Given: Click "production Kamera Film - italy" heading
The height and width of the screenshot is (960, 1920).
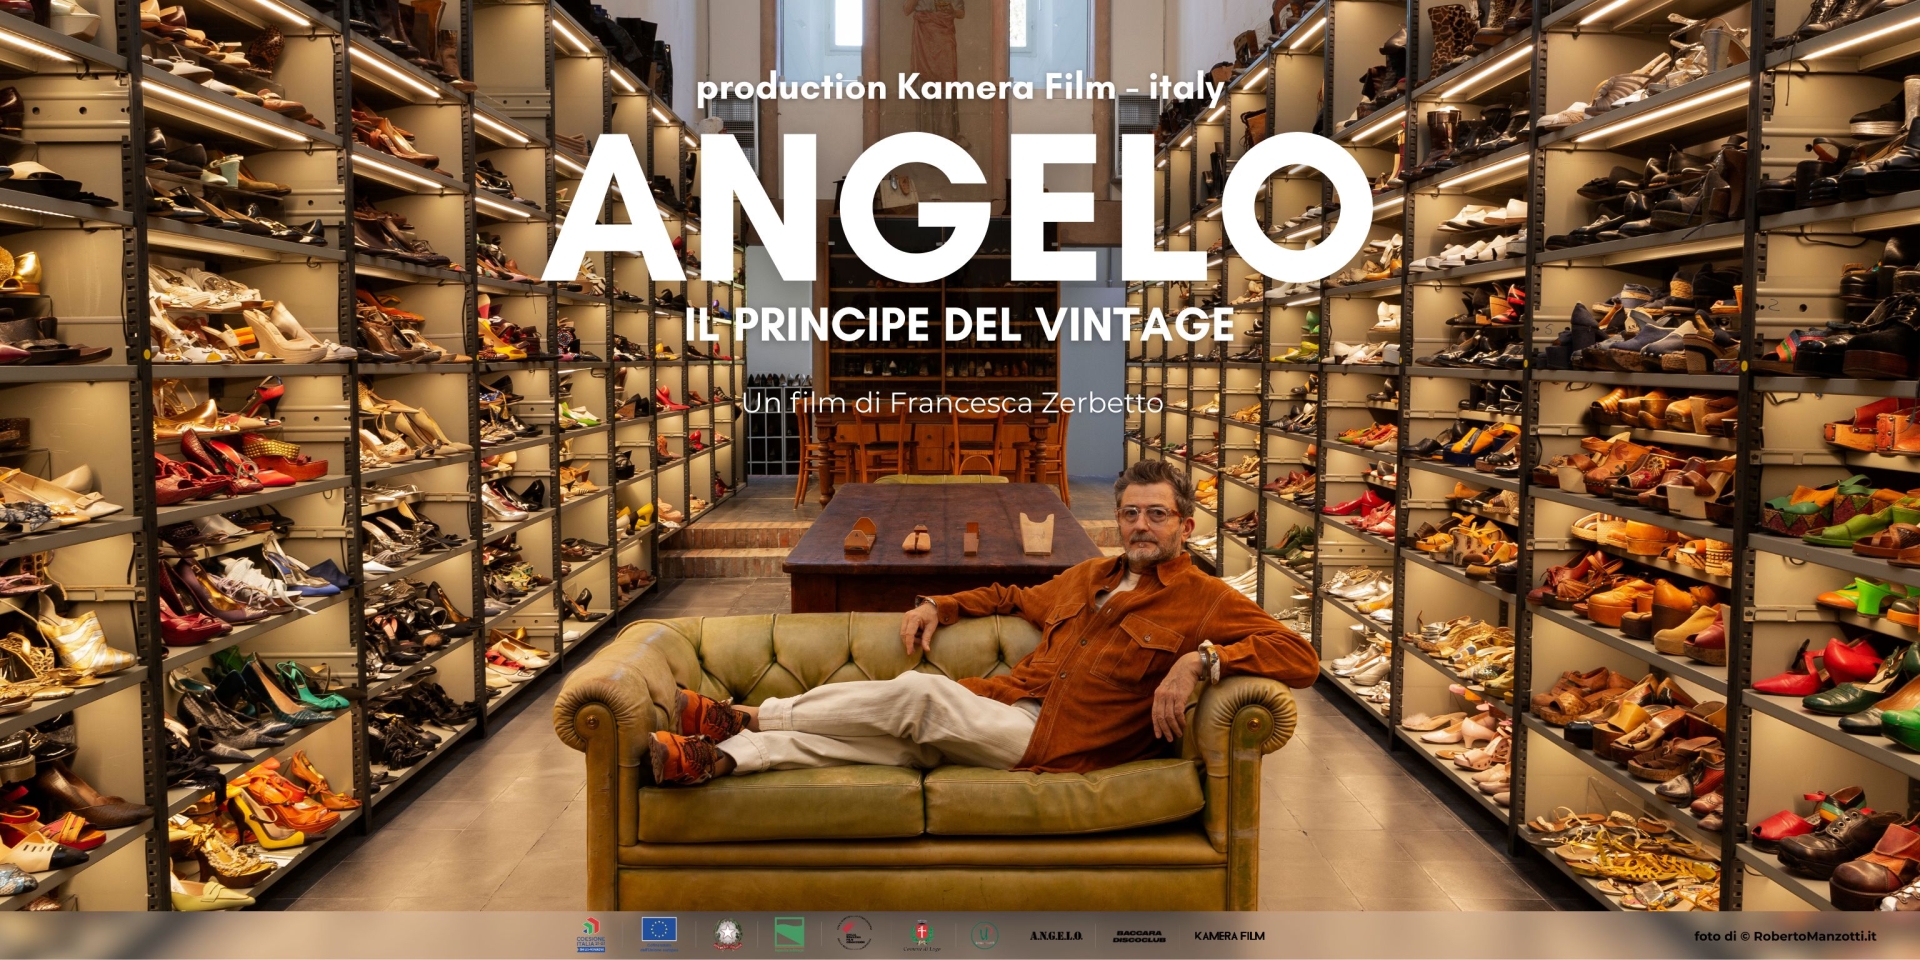Looking at the screenshot, I should pyautogui.click(x=960, y=88).
